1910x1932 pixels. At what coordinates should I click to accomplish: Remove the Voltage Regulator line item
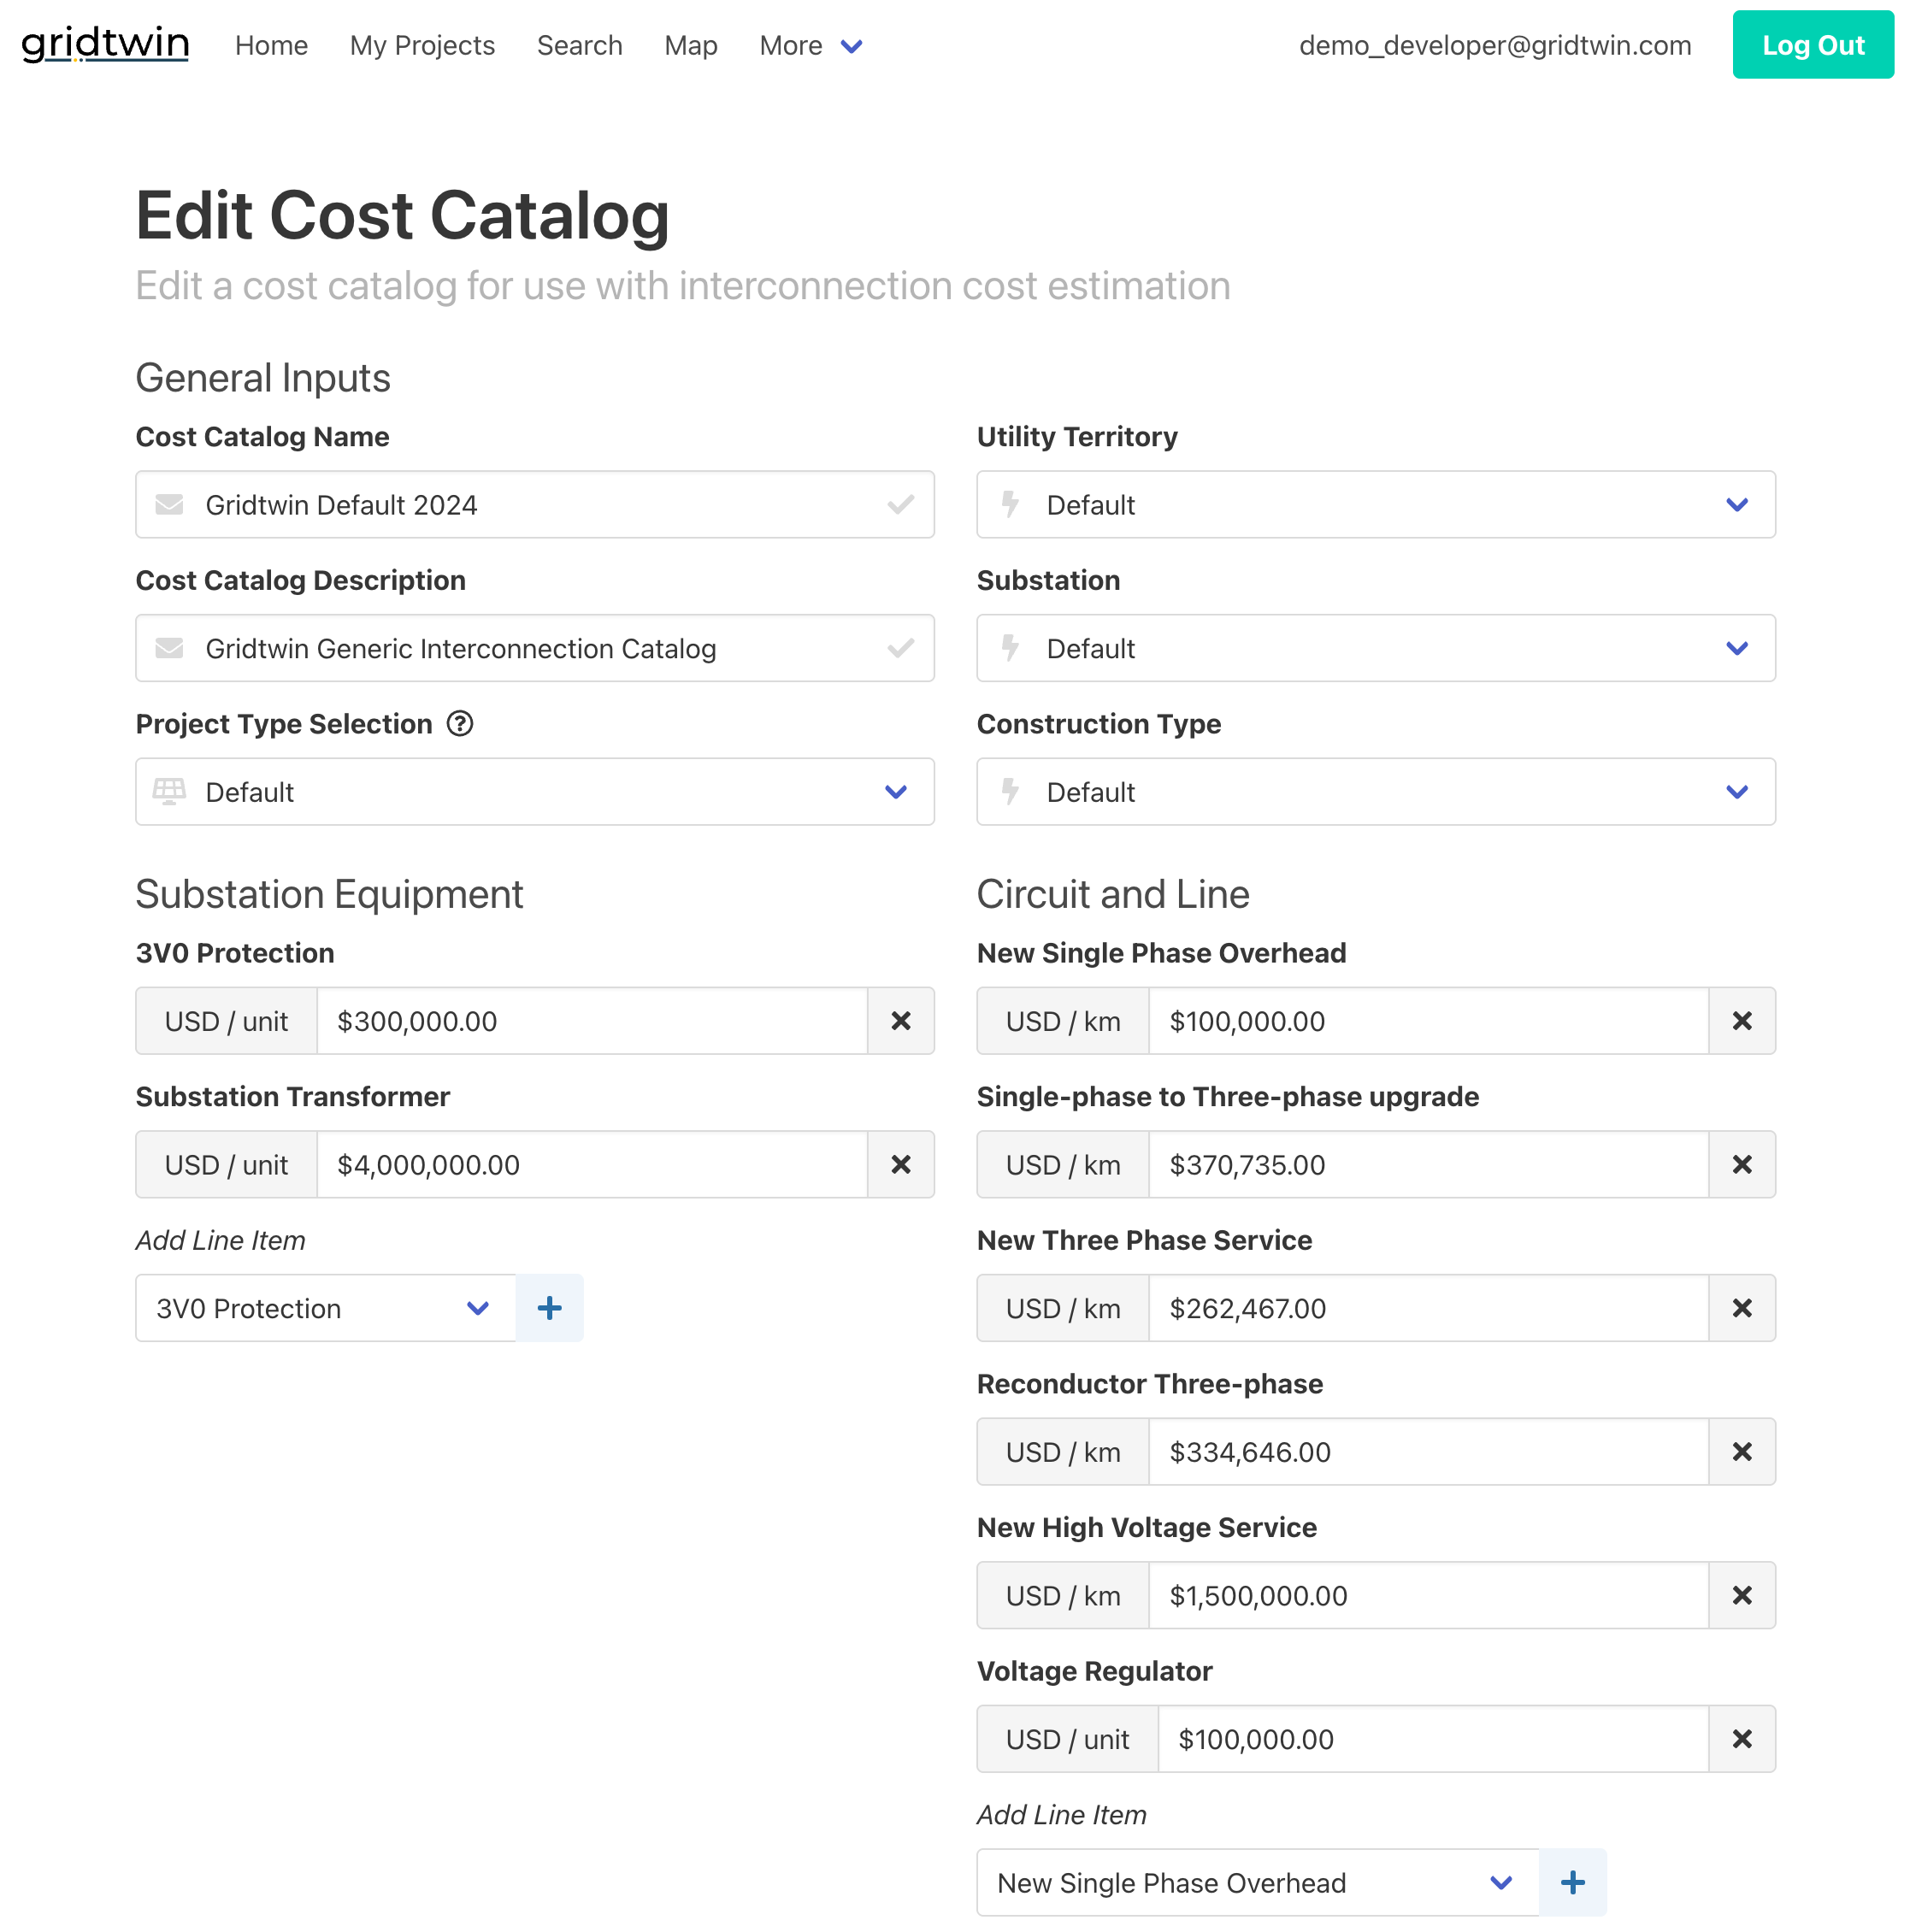click(1742, 1738)
